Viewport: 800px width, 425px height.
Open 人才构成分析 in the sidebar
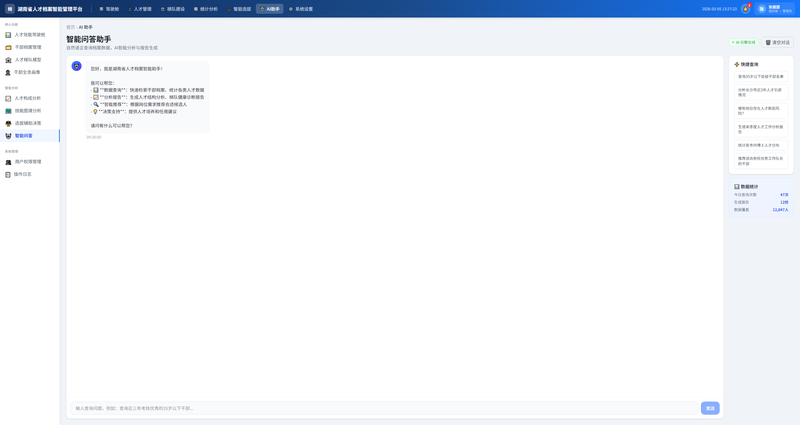coord(30,98)
